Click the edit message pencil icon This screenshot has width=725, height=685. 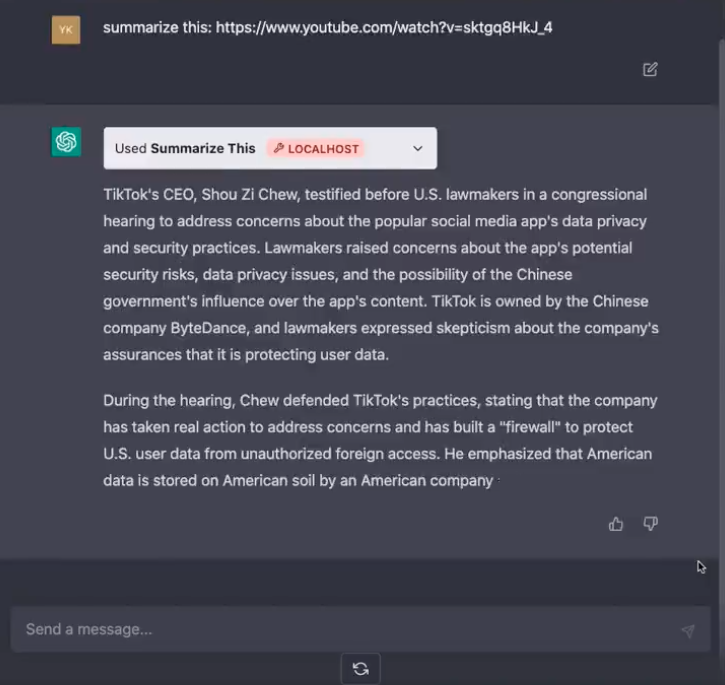[x=650, y=69]
